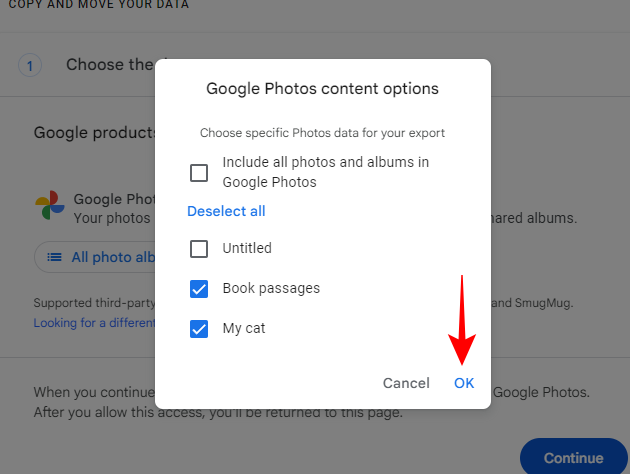630x474 pixels.
Task: Click the step 1 circle indicator
Action: pyautogui.click(x=30, y=66)
